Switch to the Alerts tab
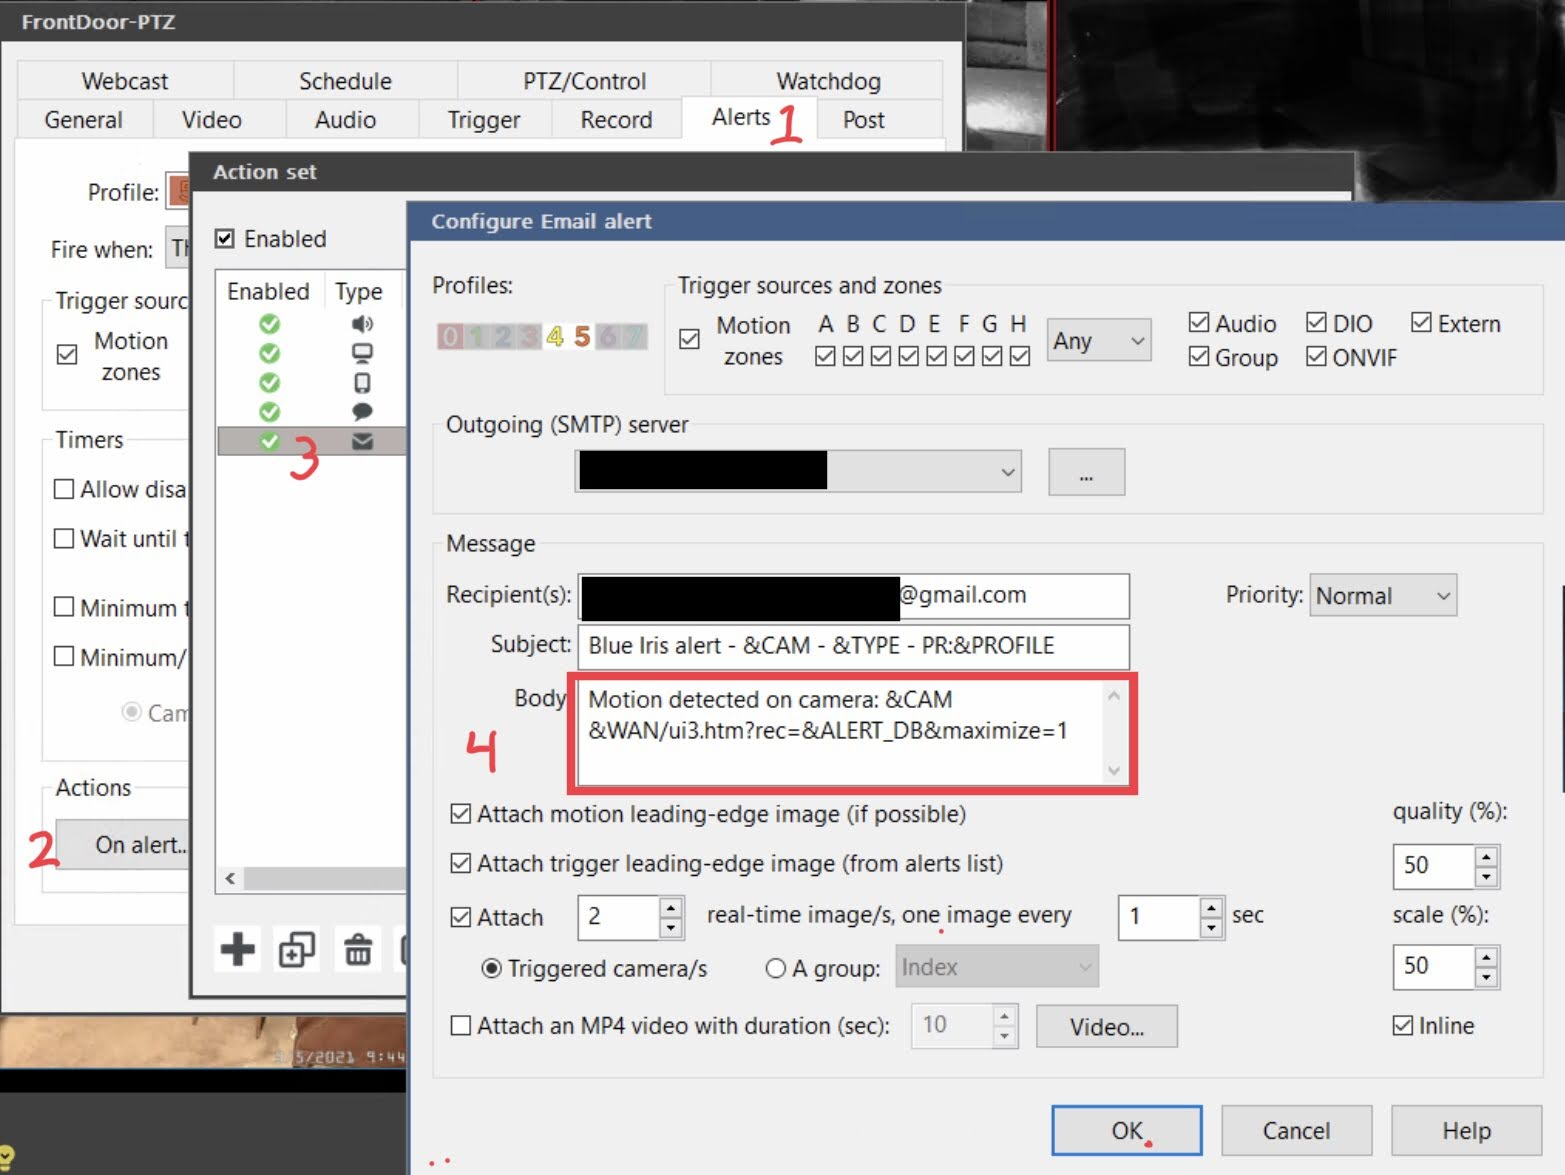 tap(741, 117)
